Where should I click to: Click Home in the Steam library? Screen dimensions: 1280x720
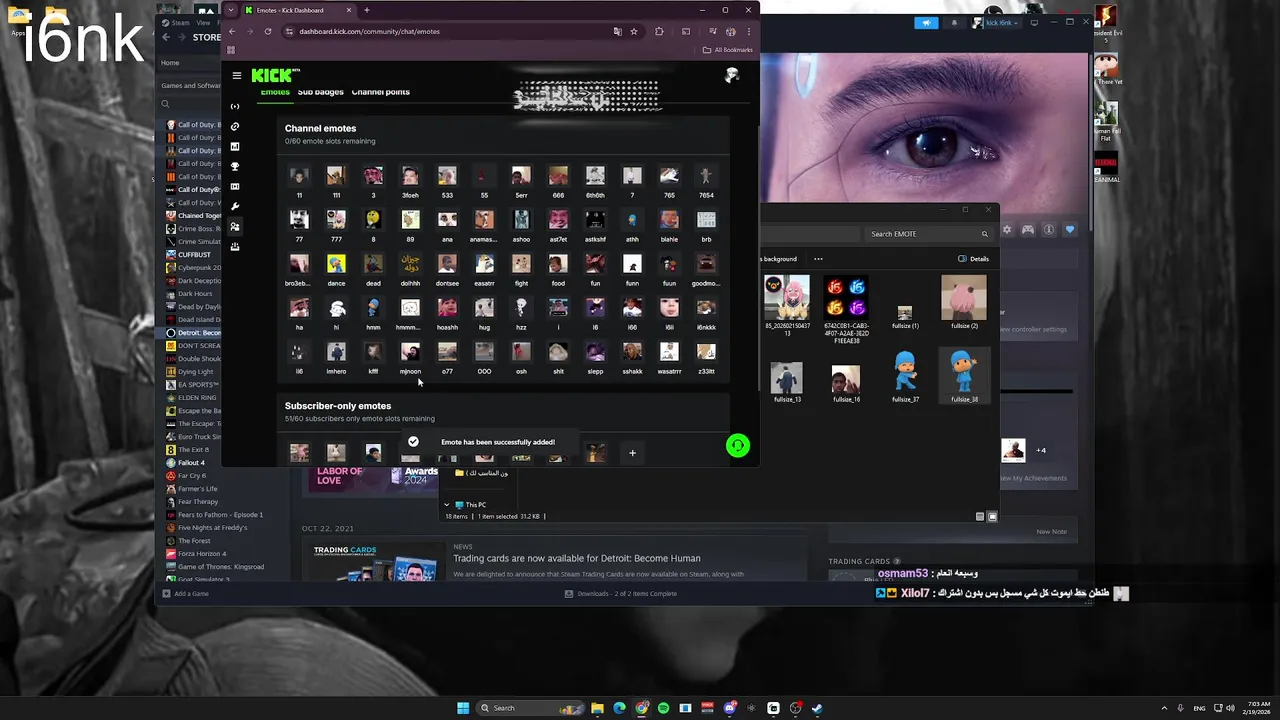tap(170, 63)
